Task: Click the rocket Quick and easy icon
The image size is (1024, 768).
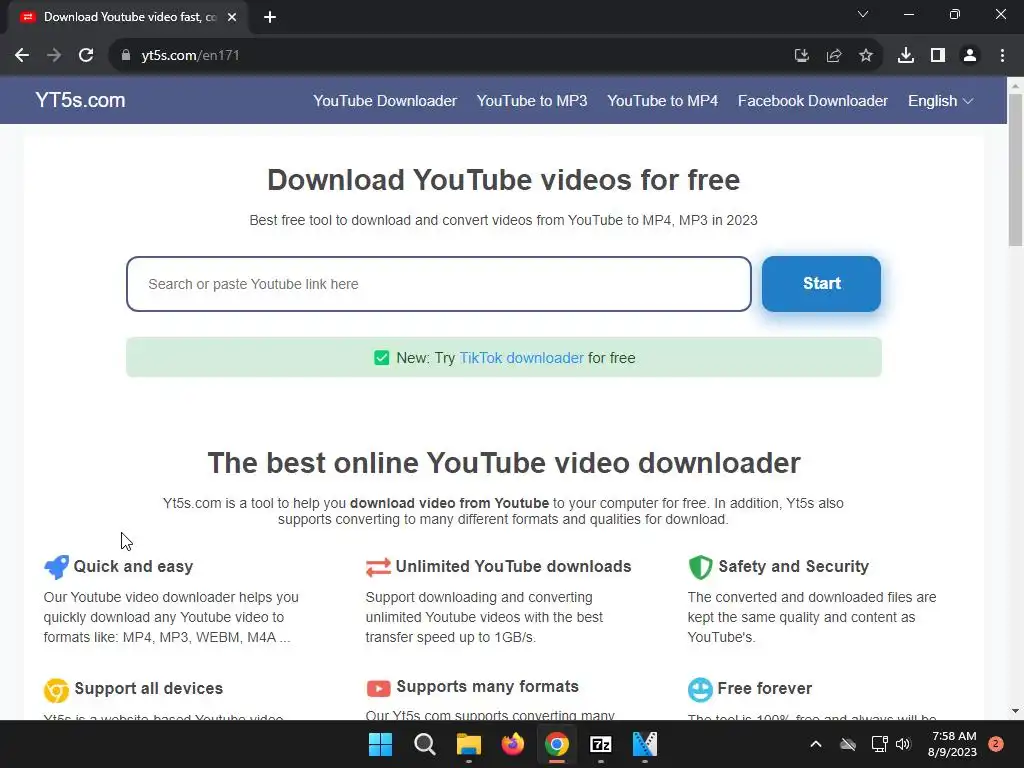Action: tap(56, 567)
